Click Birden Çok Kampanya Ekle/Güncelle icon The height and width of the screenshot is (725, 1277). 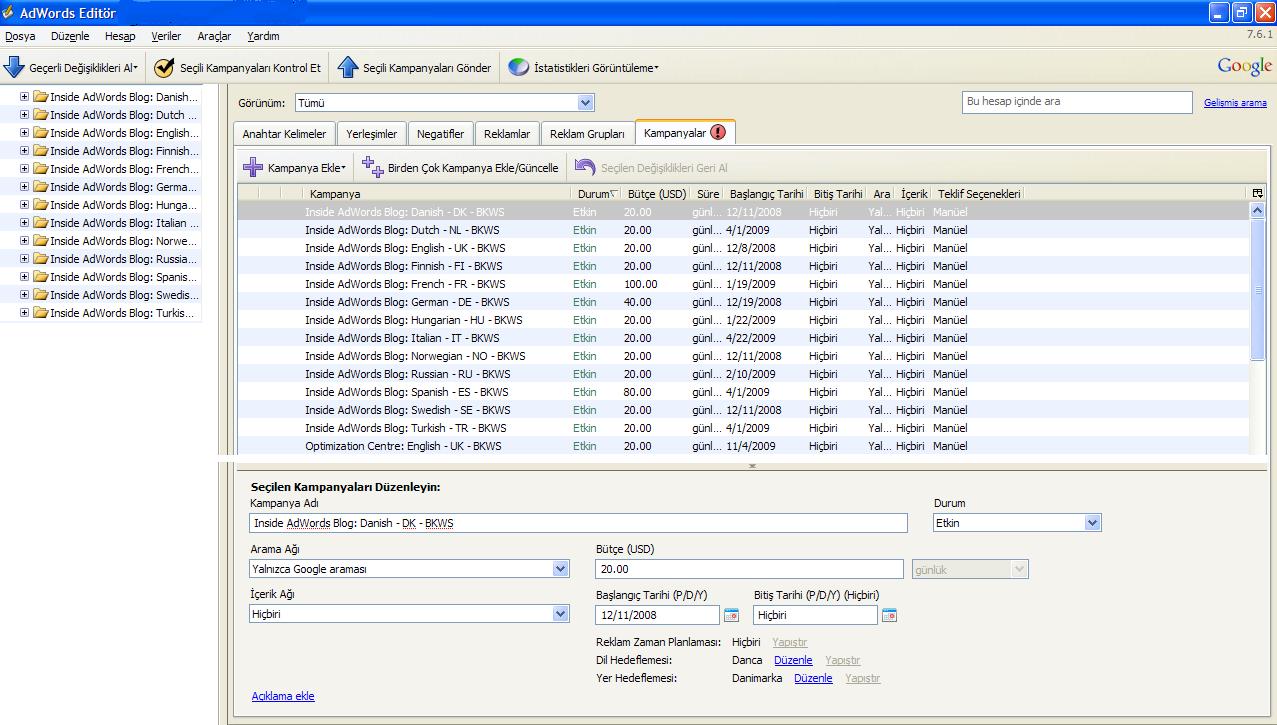372,167
